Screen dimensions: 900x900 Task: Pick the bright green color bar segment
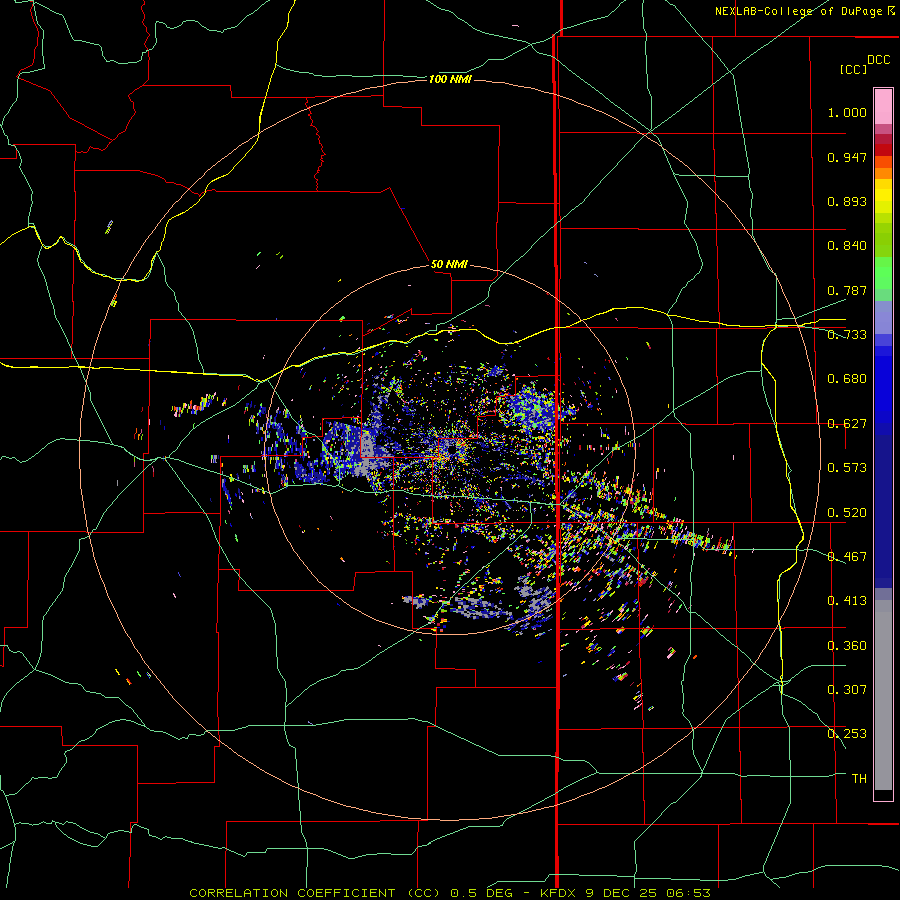click(883, 273)
